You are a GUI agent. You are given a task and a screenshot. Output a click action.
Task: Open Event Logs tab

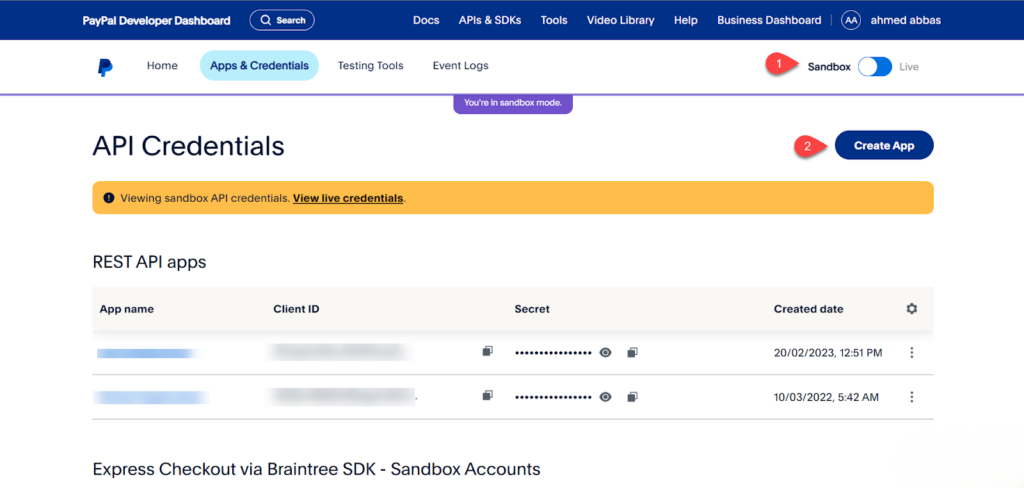[460, 65]
